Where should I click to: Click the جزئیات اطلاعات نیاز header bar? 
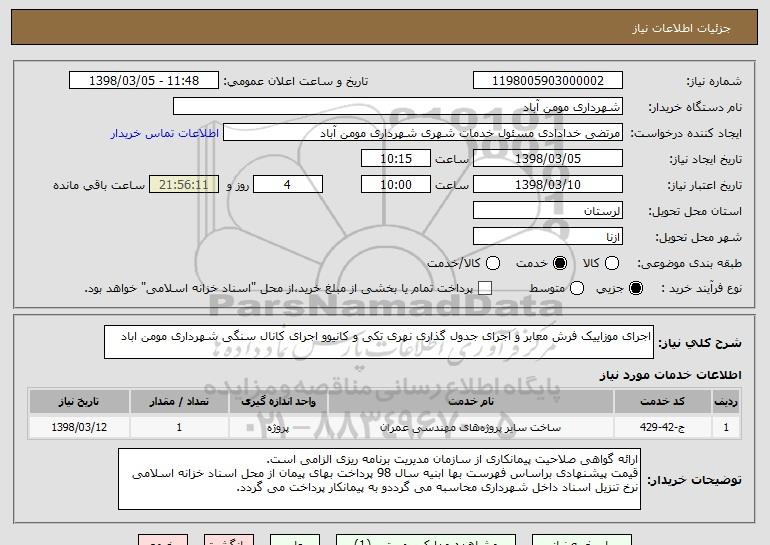(x=385, y=27)
